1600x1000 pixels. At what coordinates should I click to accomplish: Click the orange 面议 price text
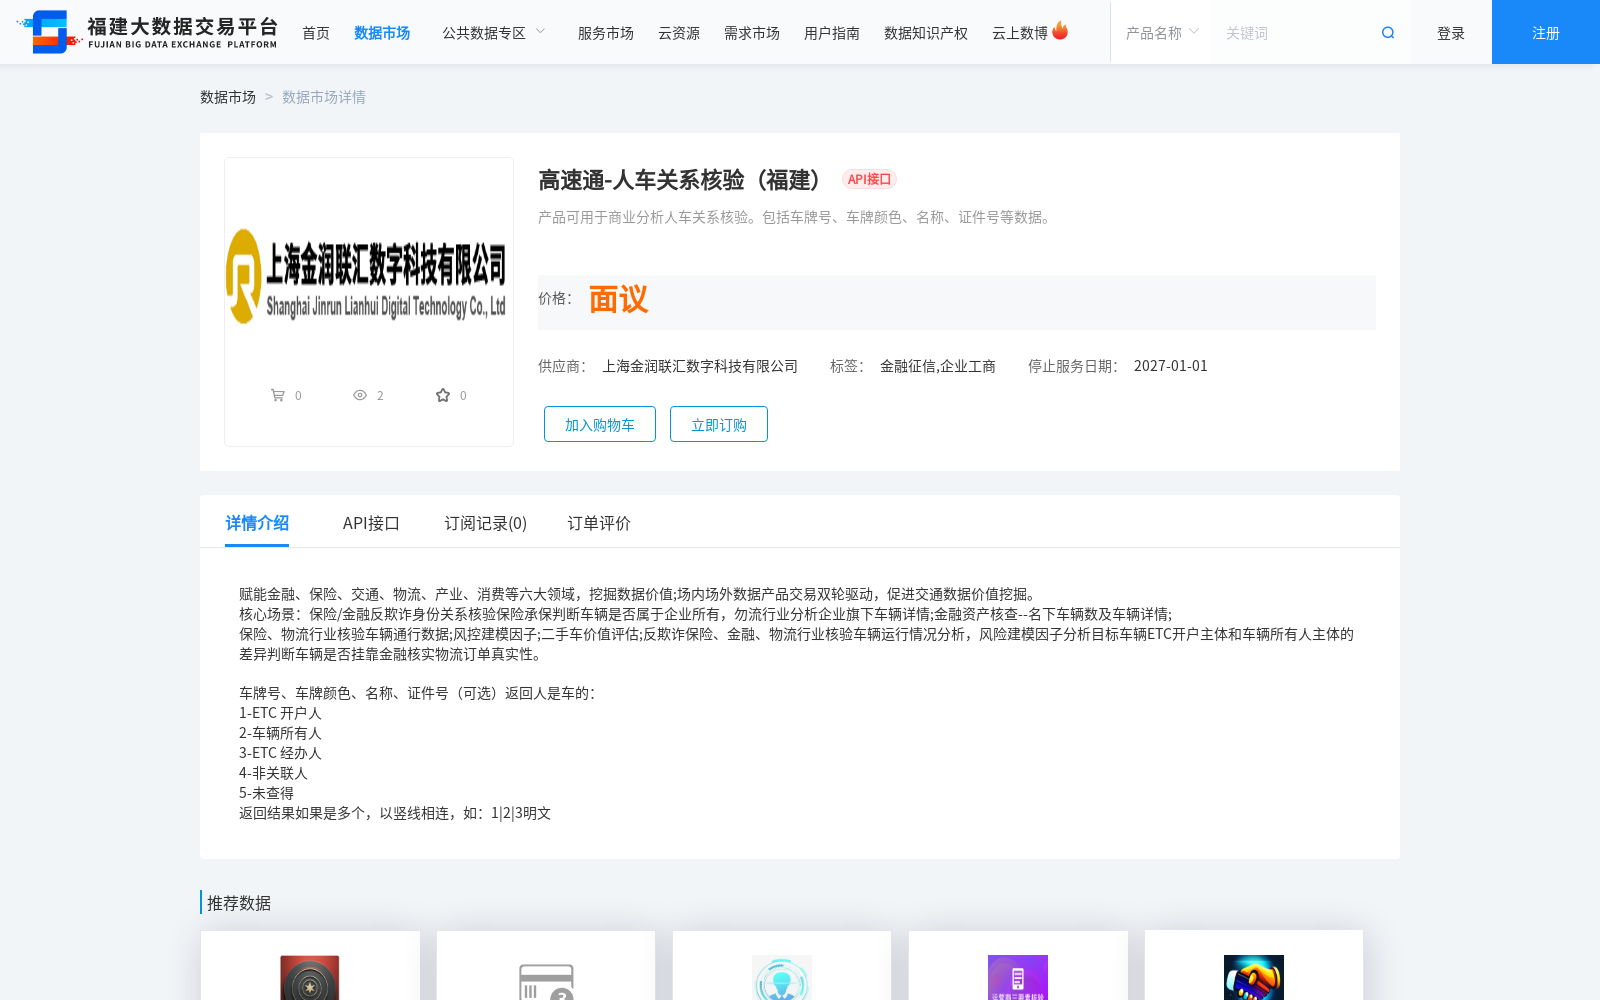(x=618, y=299)
